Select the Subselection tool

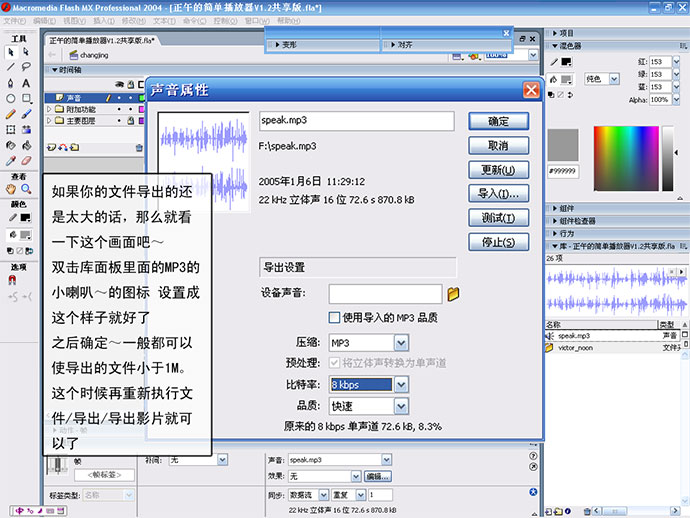(x=26, y=52)
